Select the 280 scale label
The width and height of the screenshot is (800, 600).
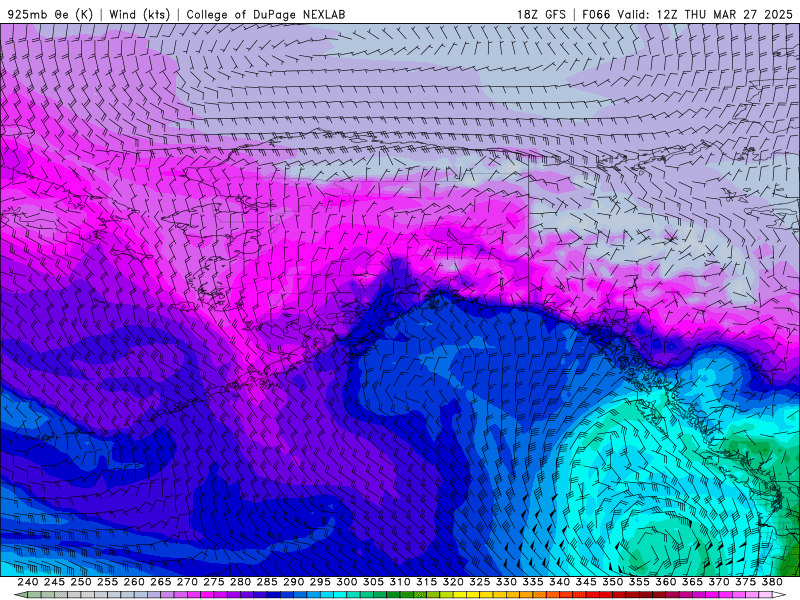pyautogui.click(x=240, y=582)
